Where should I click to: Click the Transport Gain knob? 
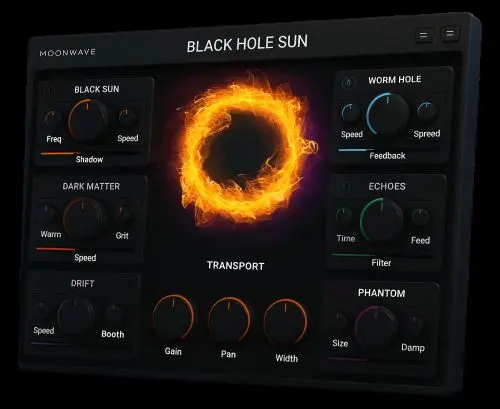(x=173, y=317)
